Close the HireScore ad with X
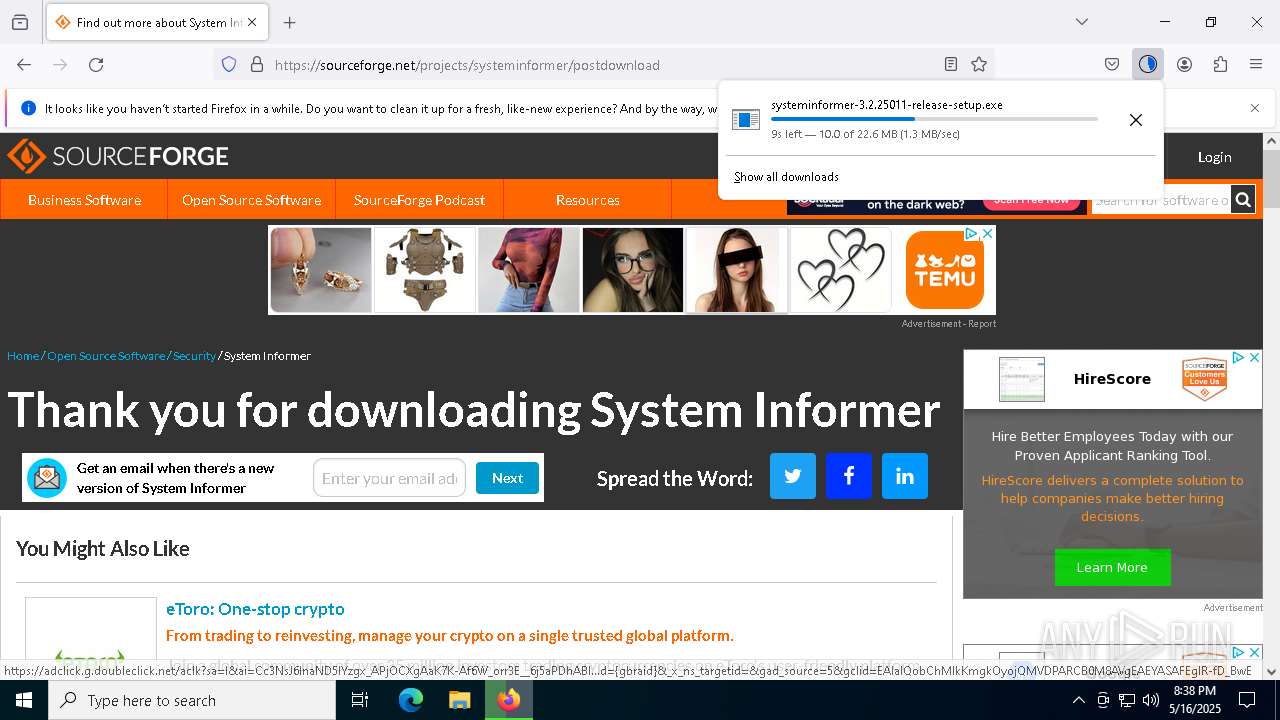 pos(1254,357)
